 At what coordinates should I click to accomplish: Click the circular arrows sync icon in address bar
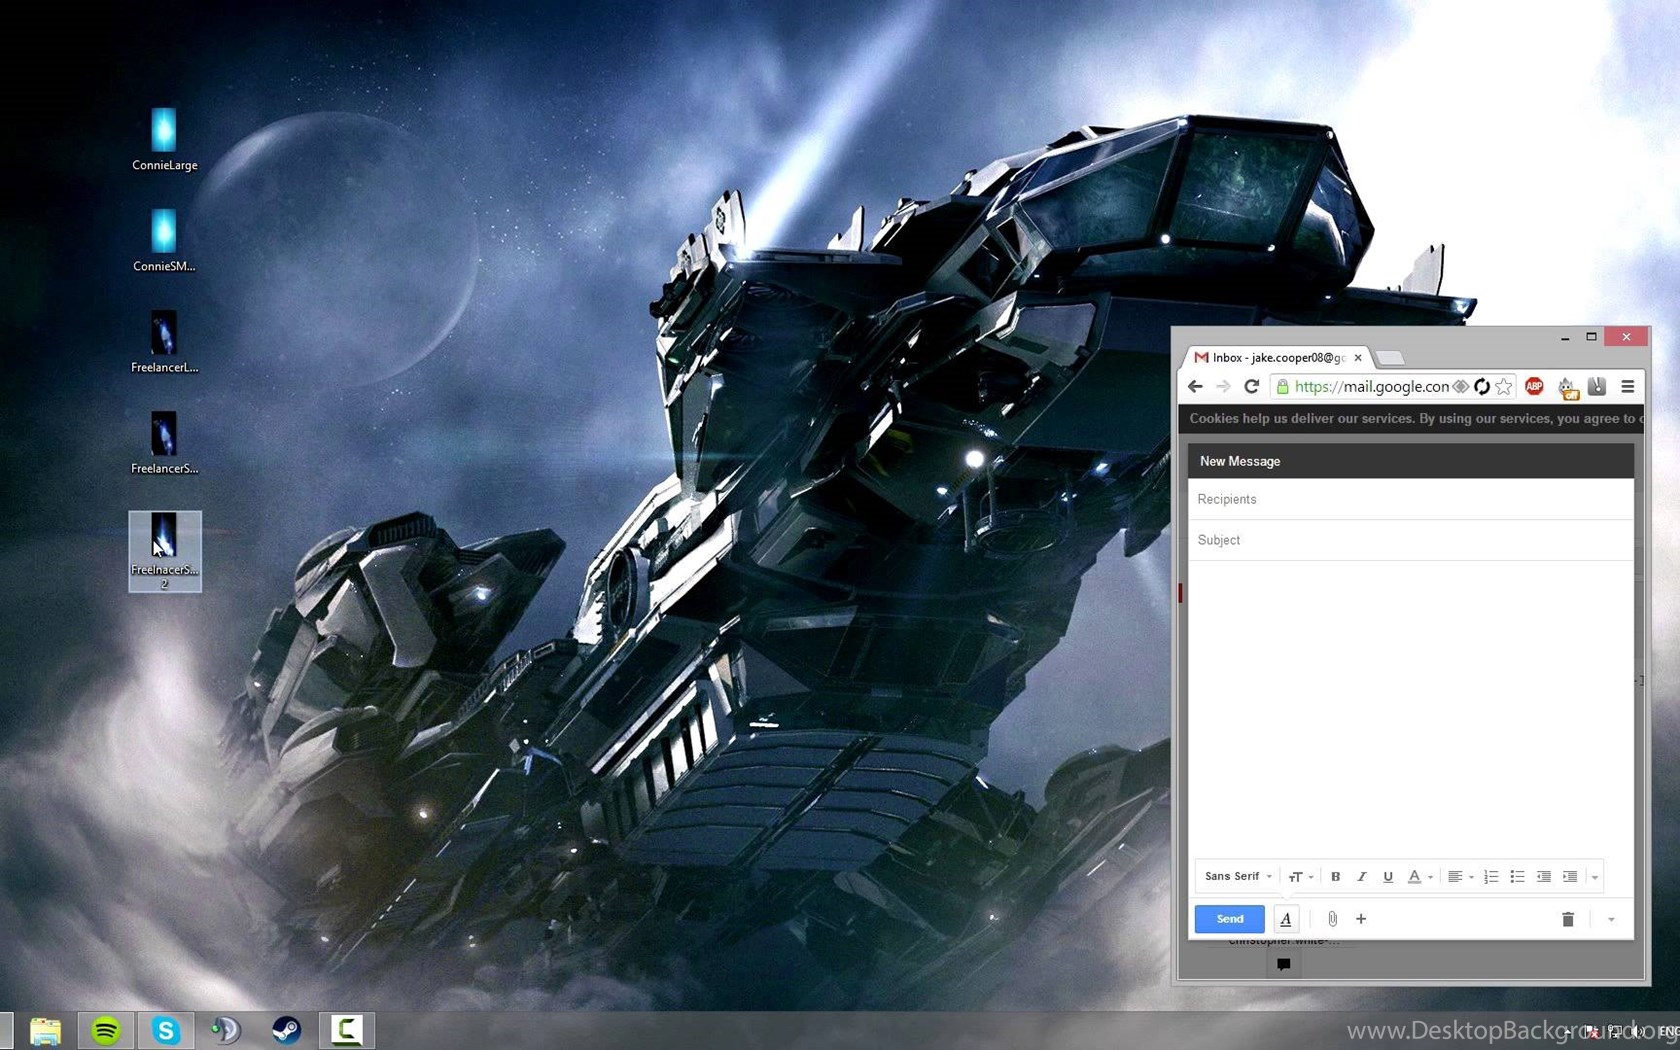click(1482, 386)
